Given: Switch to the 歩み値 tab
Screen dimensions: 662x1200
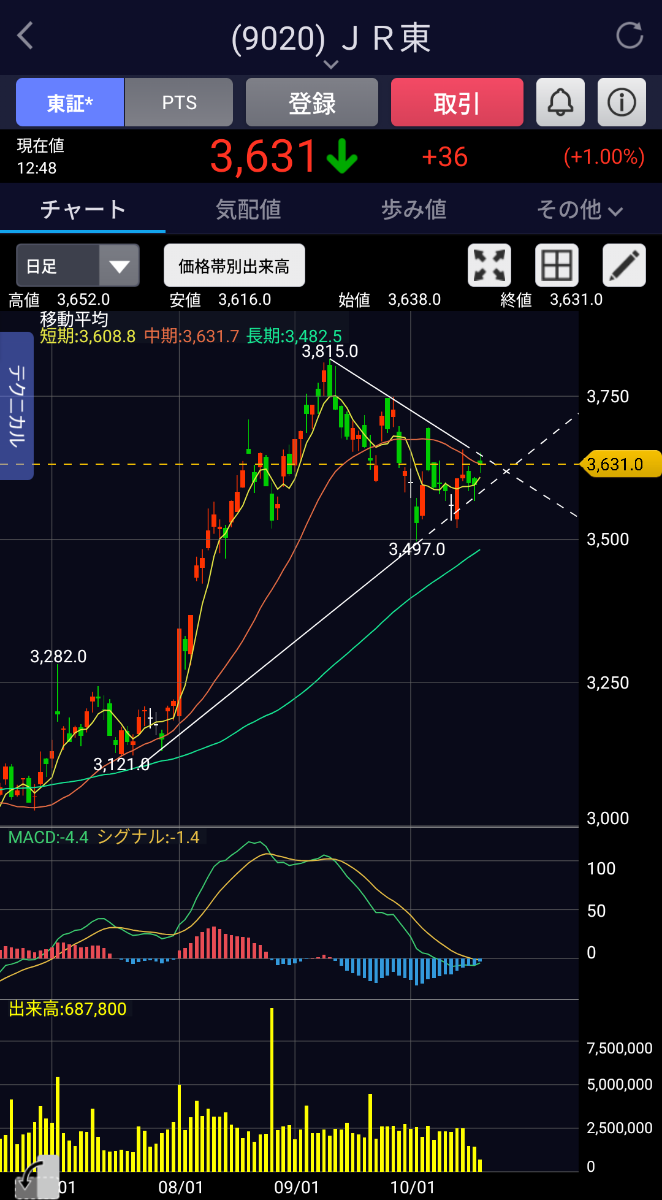Looking at the screenshot, I should click(413, 210).
